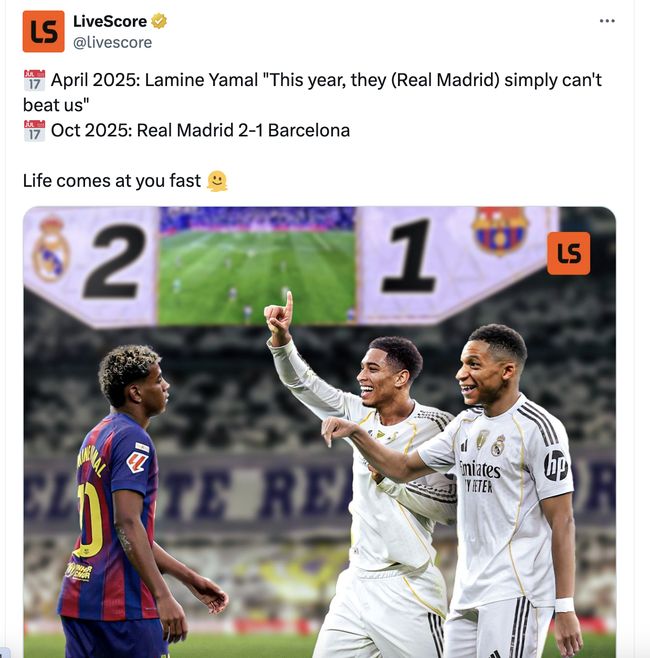Click the calendar emoji before April 2025
650x658 pixels.
pyautogui.click(x=34, y=80)
